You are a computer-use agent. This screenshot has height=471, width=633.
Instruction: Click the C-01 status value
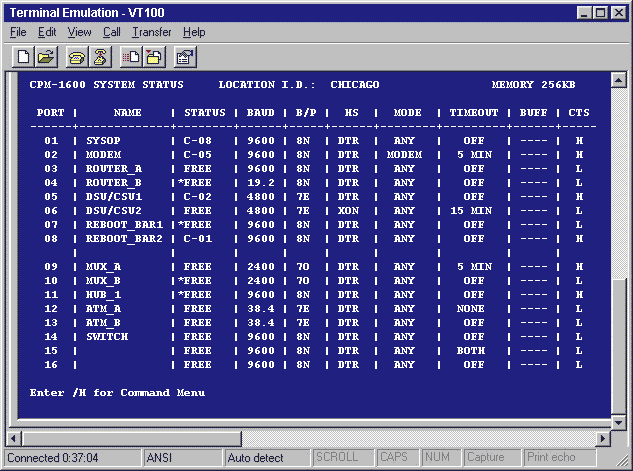pyautogui.click(x=197, y=239)
